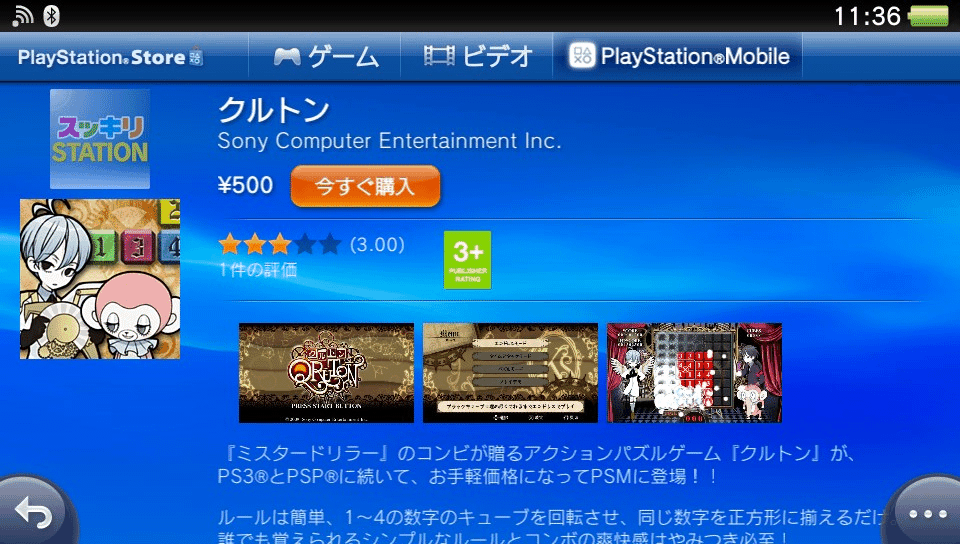Tap the battery indicator icon
The width and height of the screenshot is (960, 544).
[x=929, y=17]
